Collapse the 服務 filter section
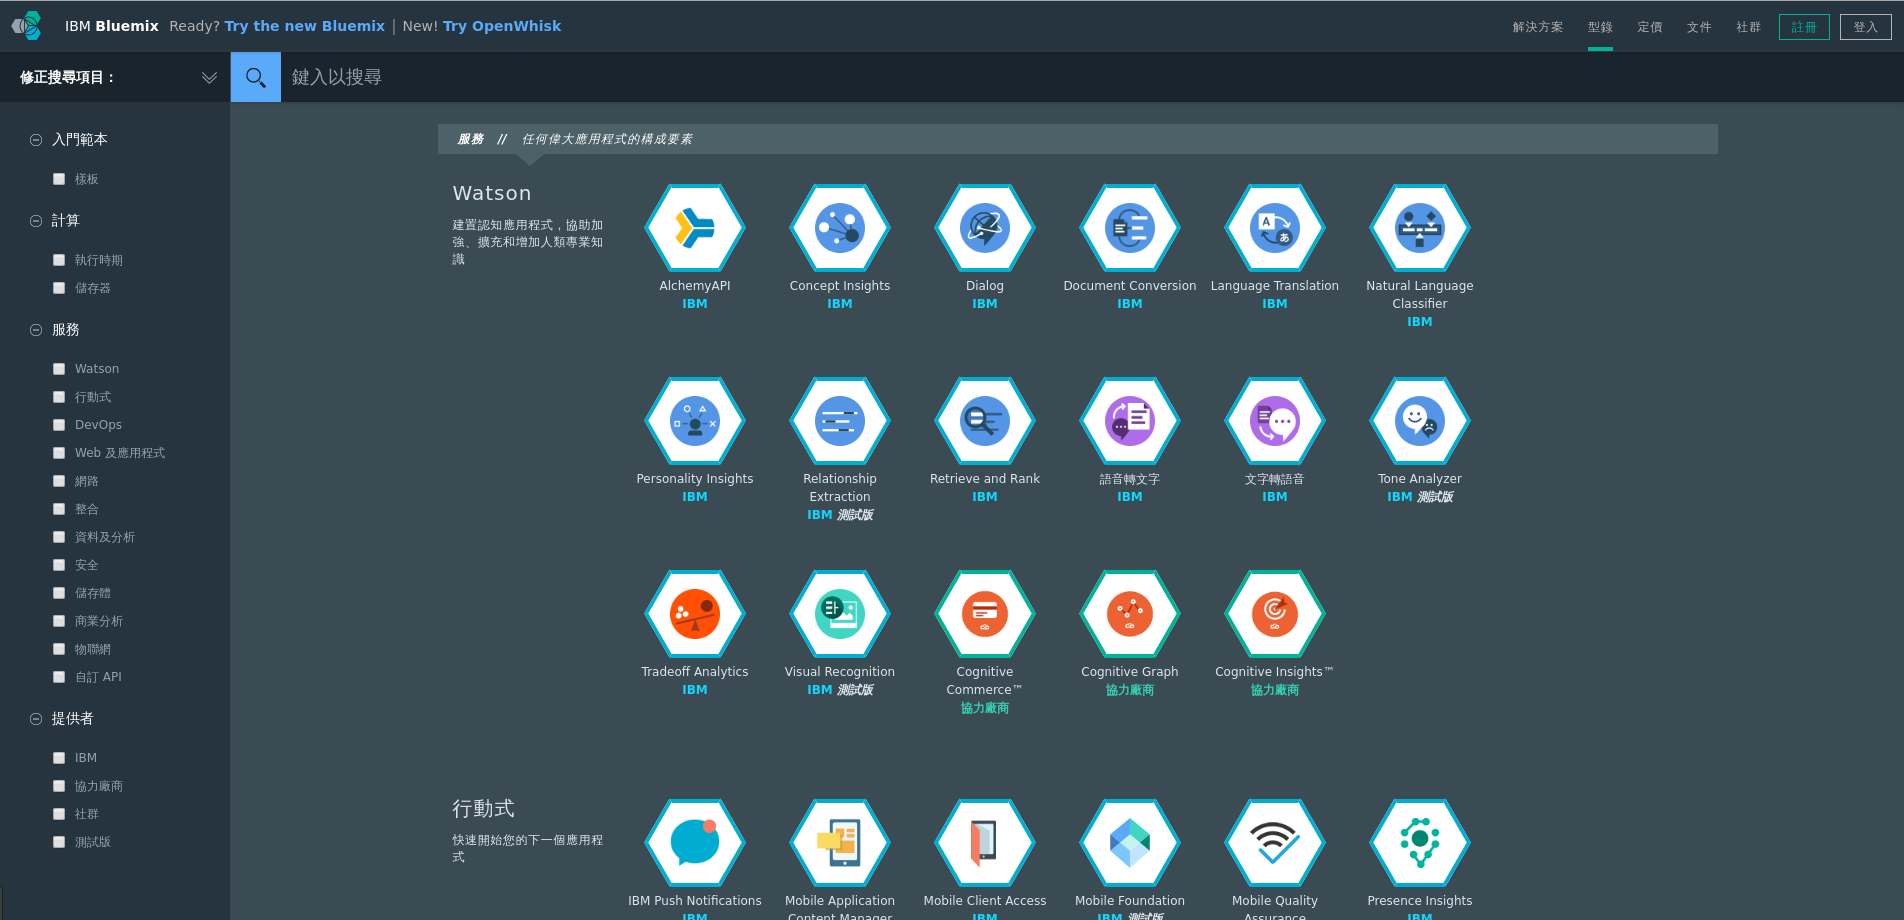Image resolution: width=1904 pixels, height=920 pixels. click(x=36, y=330)
